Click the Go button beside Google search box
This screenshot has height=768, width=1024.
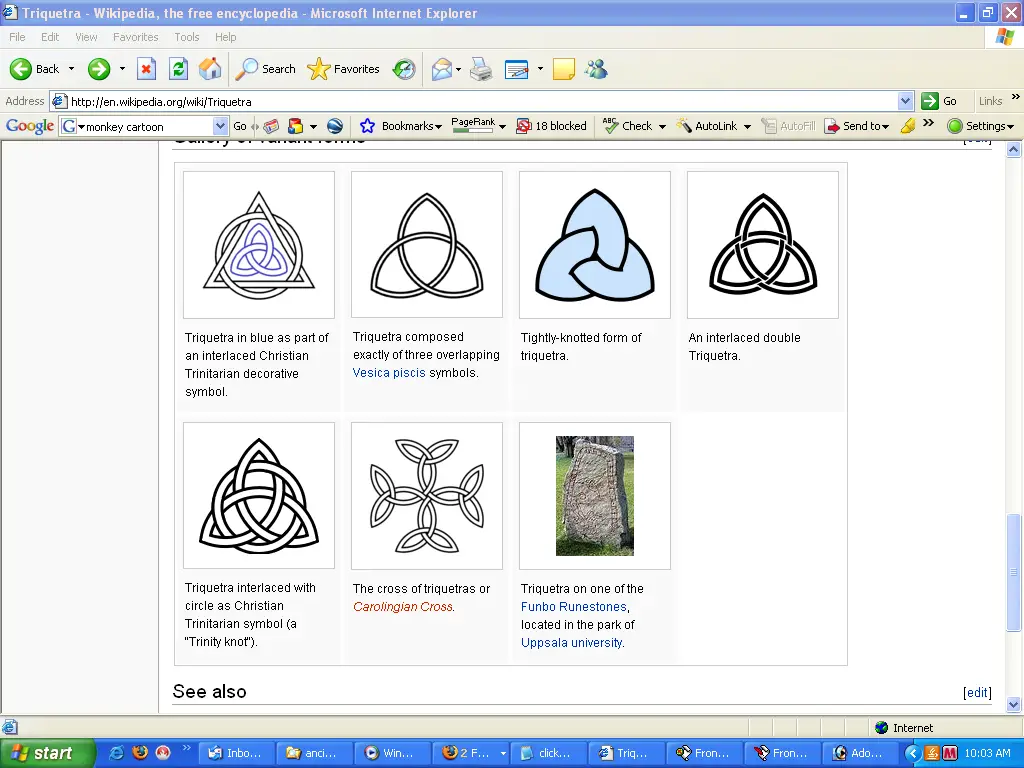[x=240, y=126]
